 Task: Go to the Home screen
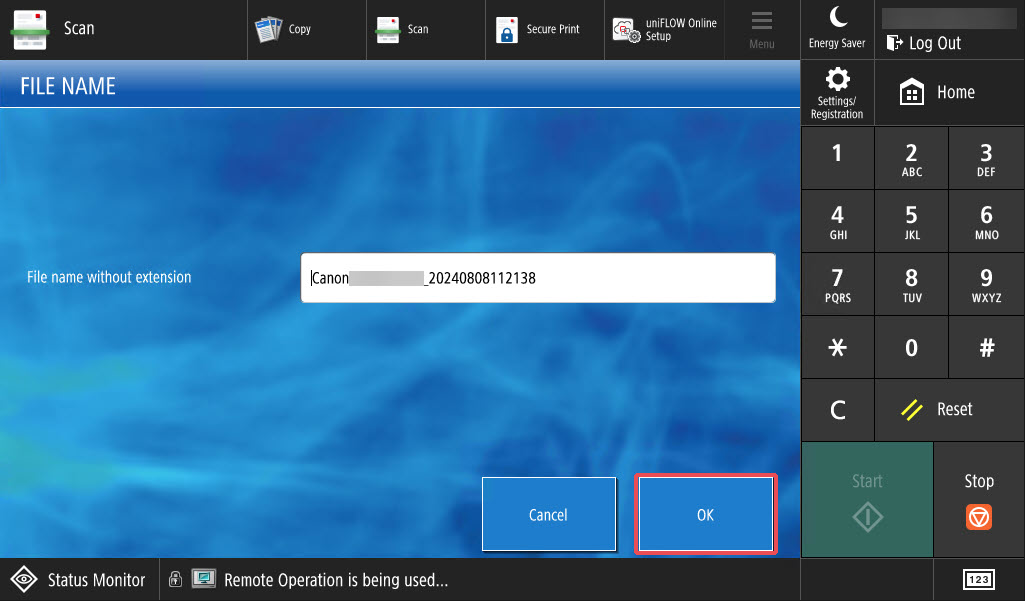tap(949, 93)
